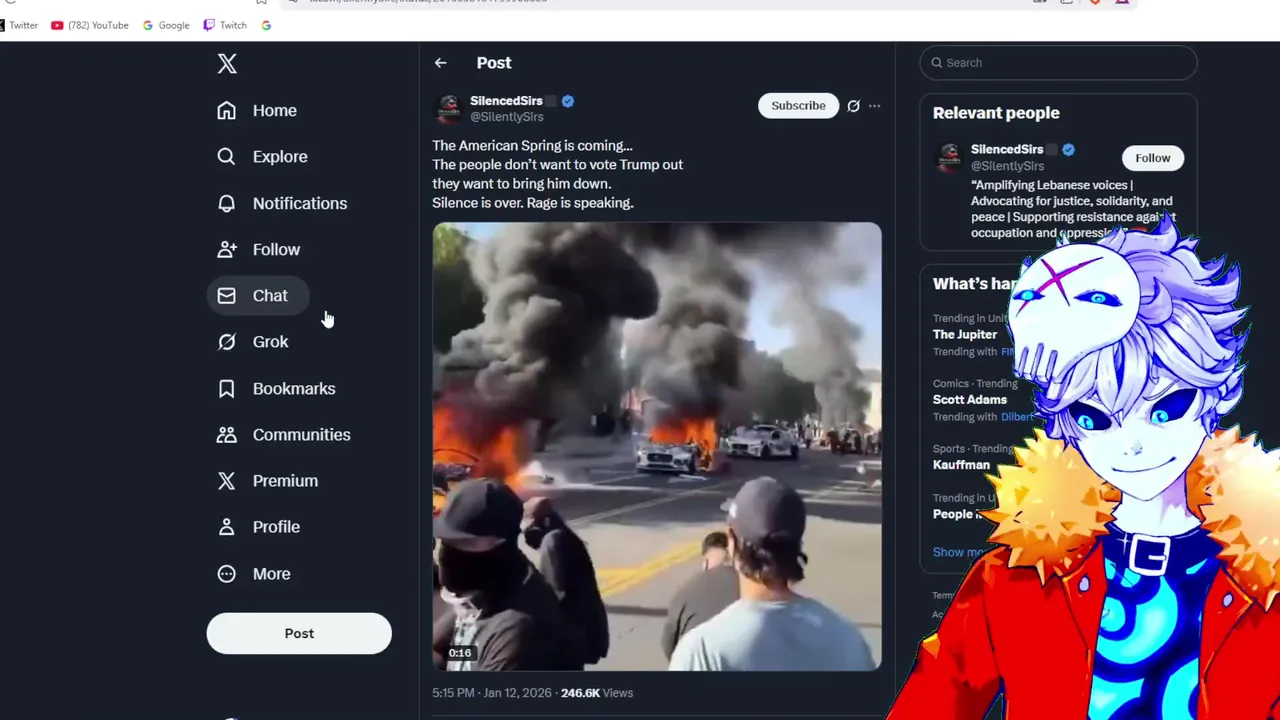Open the post's three-dot options menu
This screenshot has height=720, width=1280.
[874, 106]
